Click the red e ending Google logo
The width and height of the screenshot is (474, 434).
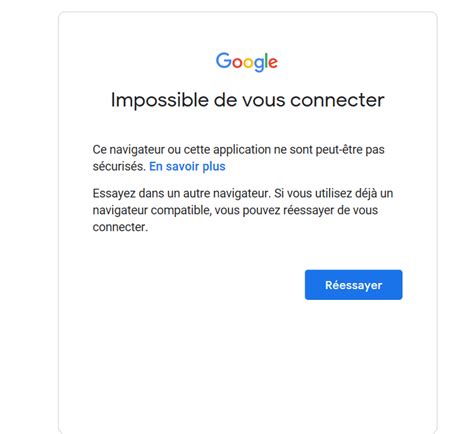pyautogui.click(x=273, y=63)
